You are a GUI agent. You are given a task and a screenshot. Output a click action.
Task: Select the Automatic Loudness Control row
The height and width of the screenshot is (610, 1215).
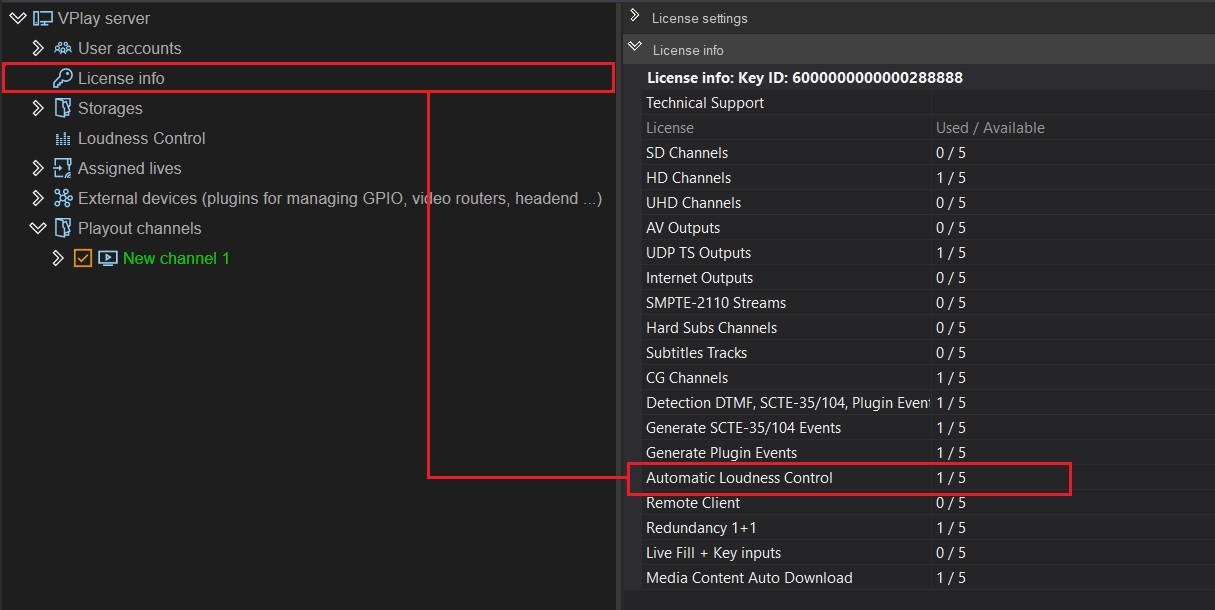pyautogui.click(x=928, y=478)
